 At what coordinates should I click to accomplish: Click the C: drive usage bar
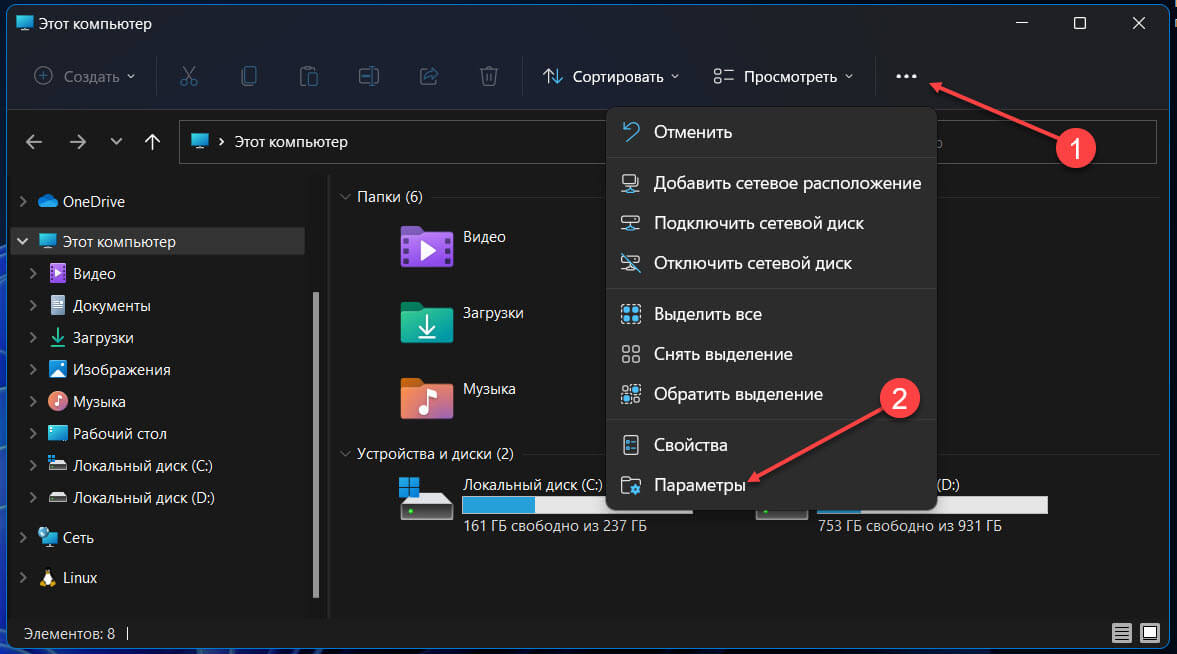577,505
